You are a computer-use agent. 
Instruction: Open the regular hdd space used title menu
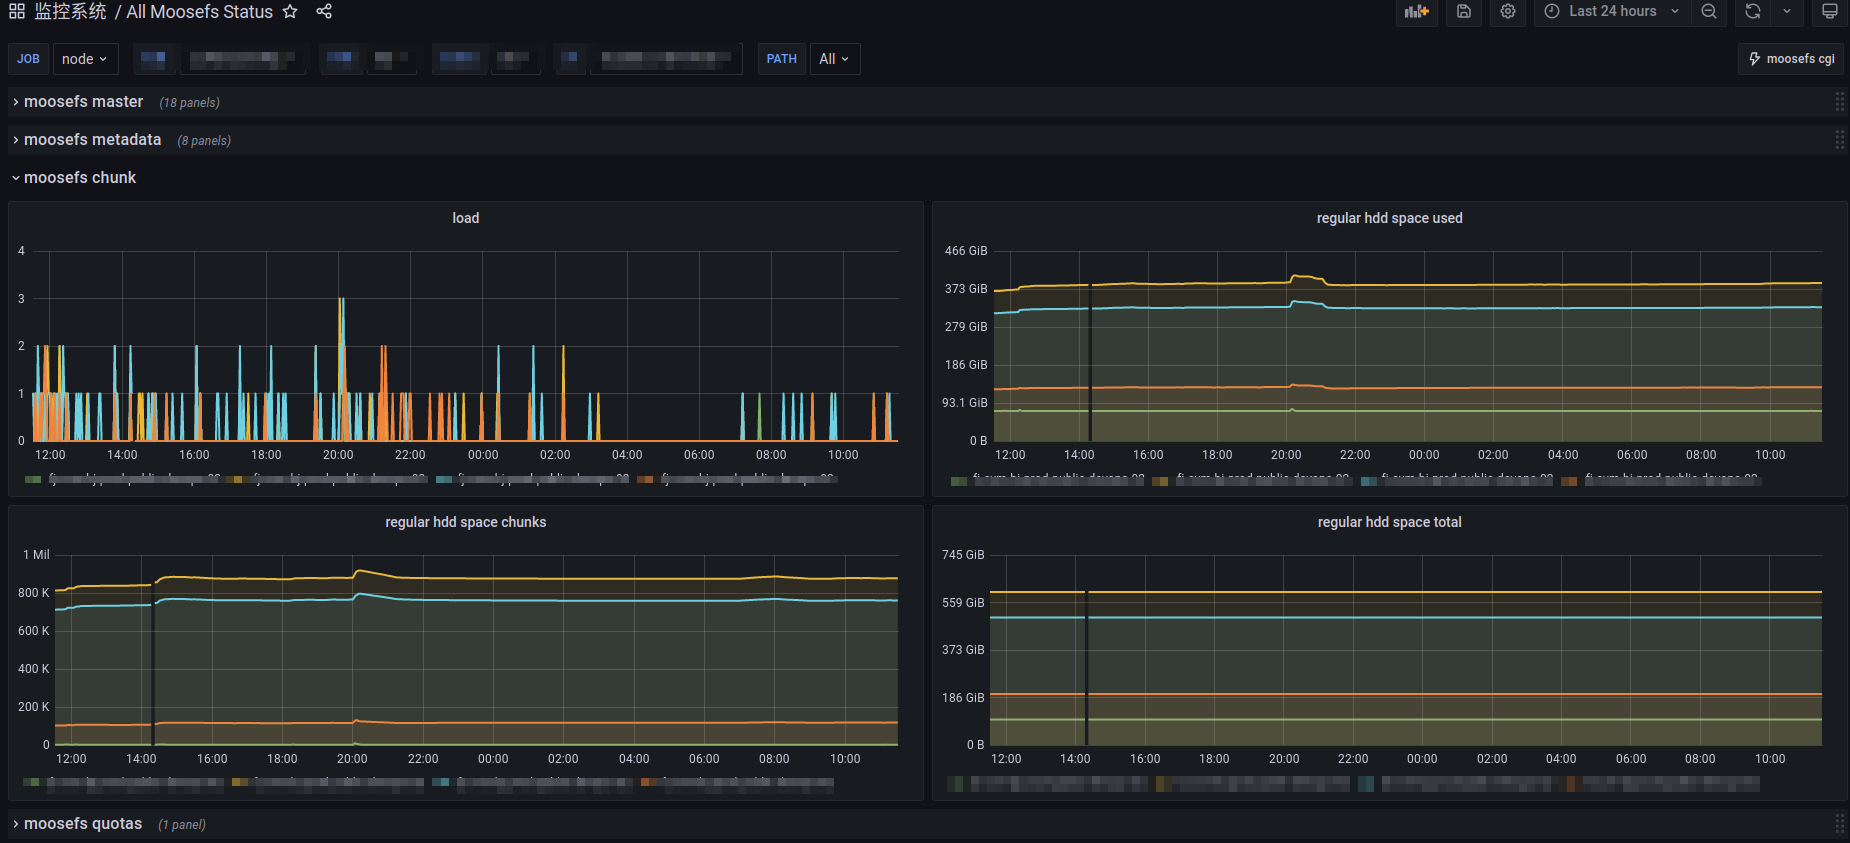(1388, 218)
